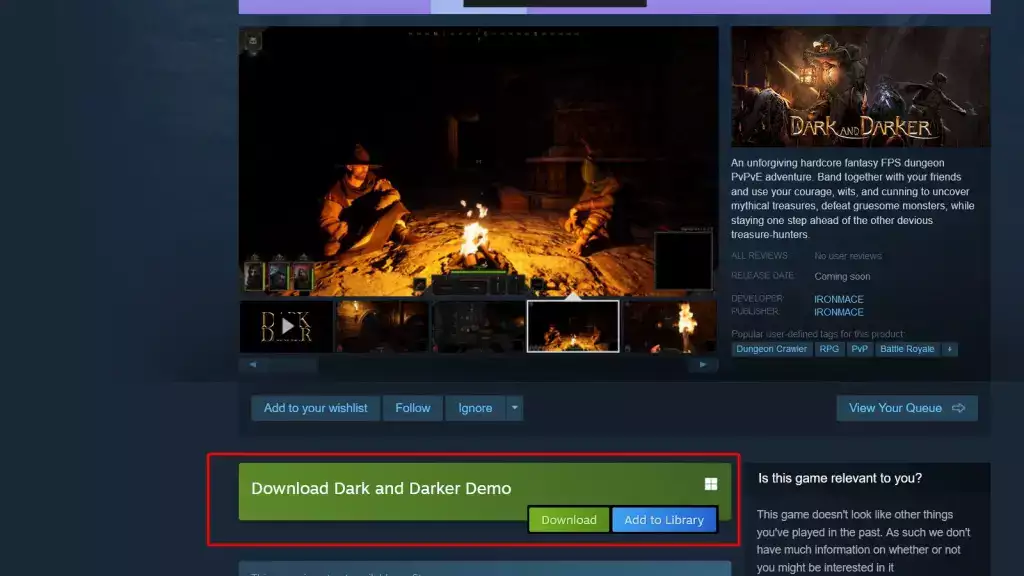Open the IRONMACE publisher link
The height and width of the screenshot is (576, 1024).
839,312
